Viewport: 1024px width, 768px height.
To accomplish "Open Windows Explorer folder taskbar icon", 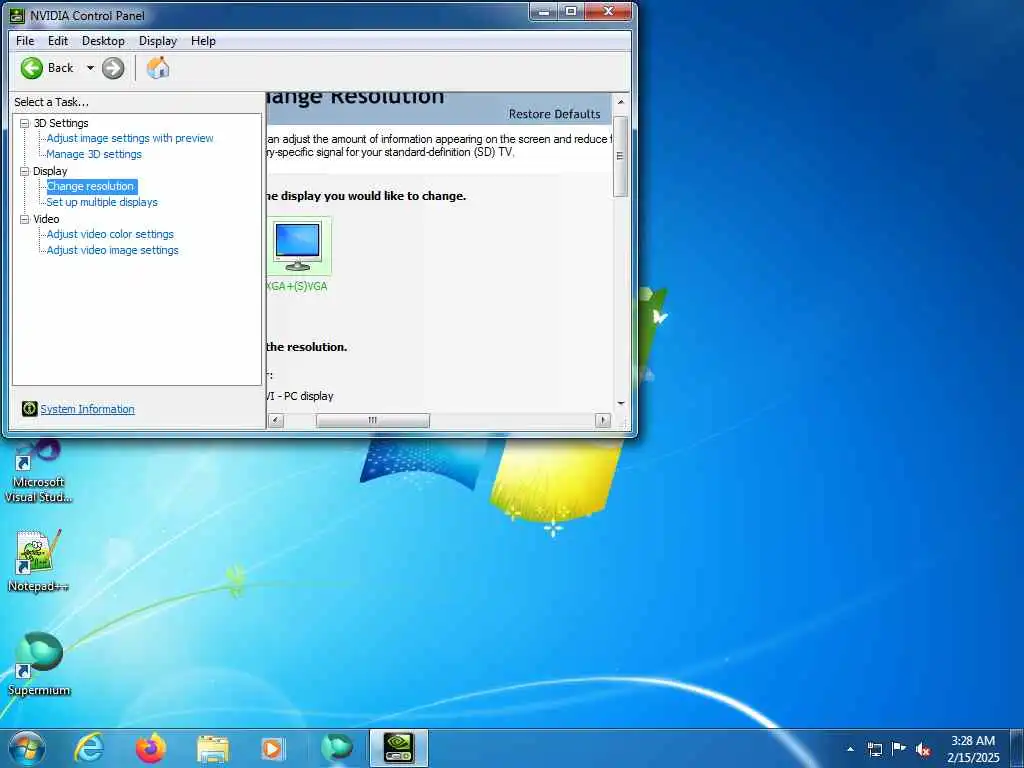I will [213, 749].
